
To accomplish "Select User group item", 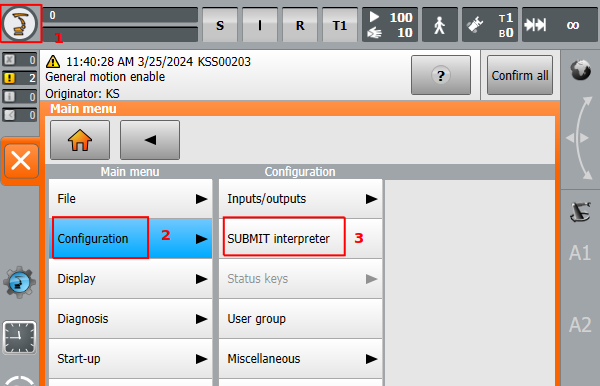I will (x=300, y=319).
